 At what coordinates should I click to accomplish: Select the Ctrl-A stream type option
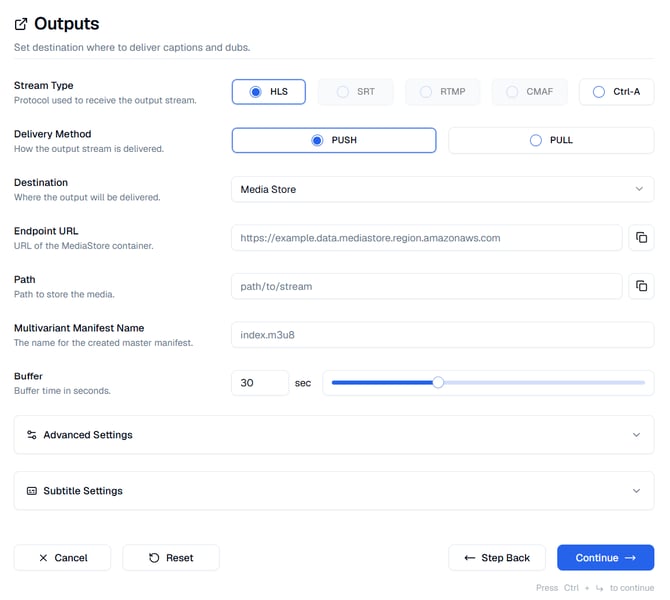(616, 92)
